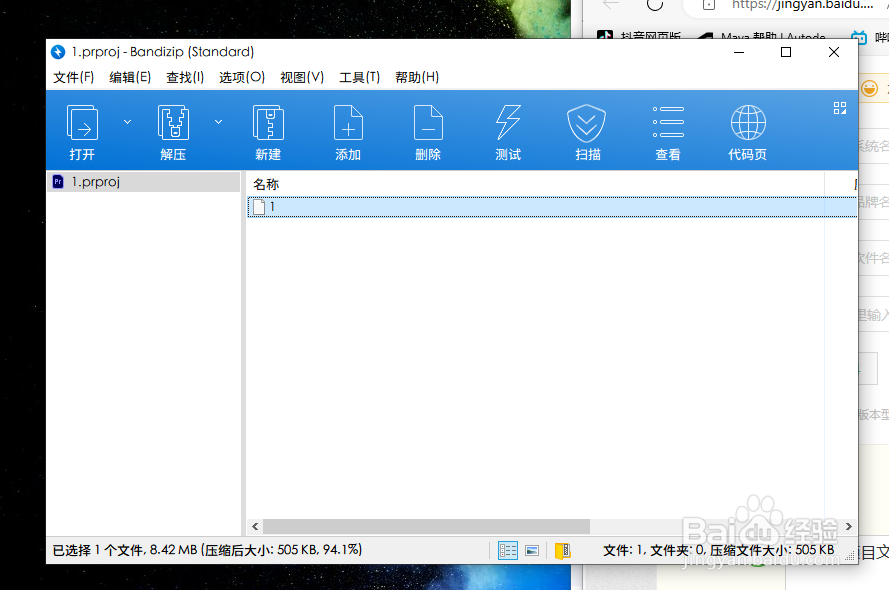Click the Maya 帮助 bookmark in browser

click(x=762, y=36)
